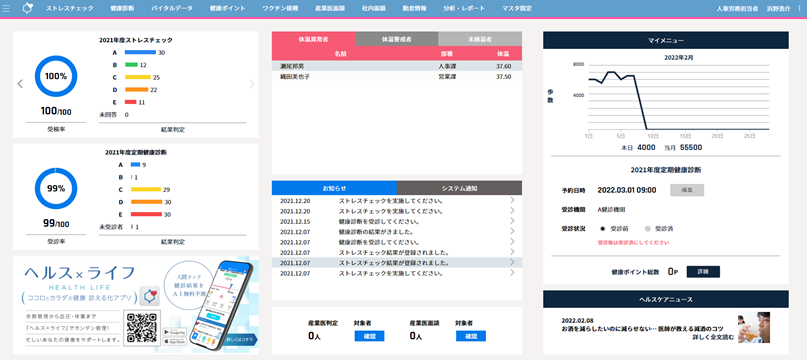Open the hamburger menu in header
807x360 pixels.
click(x=6, y=9)
